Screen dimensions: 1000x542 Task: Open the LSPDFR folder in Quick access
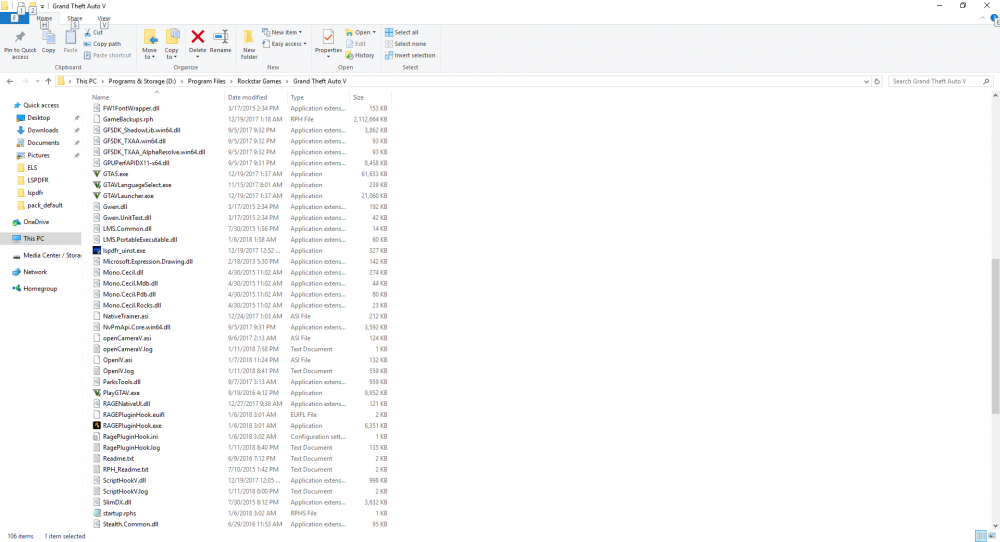coord(37,180)
